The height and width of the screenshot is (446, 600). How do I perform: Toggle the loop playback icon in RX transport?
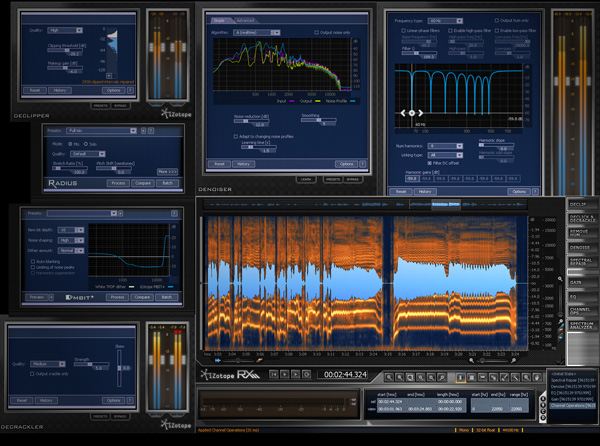pyautogui.click(x=307, y=374)
